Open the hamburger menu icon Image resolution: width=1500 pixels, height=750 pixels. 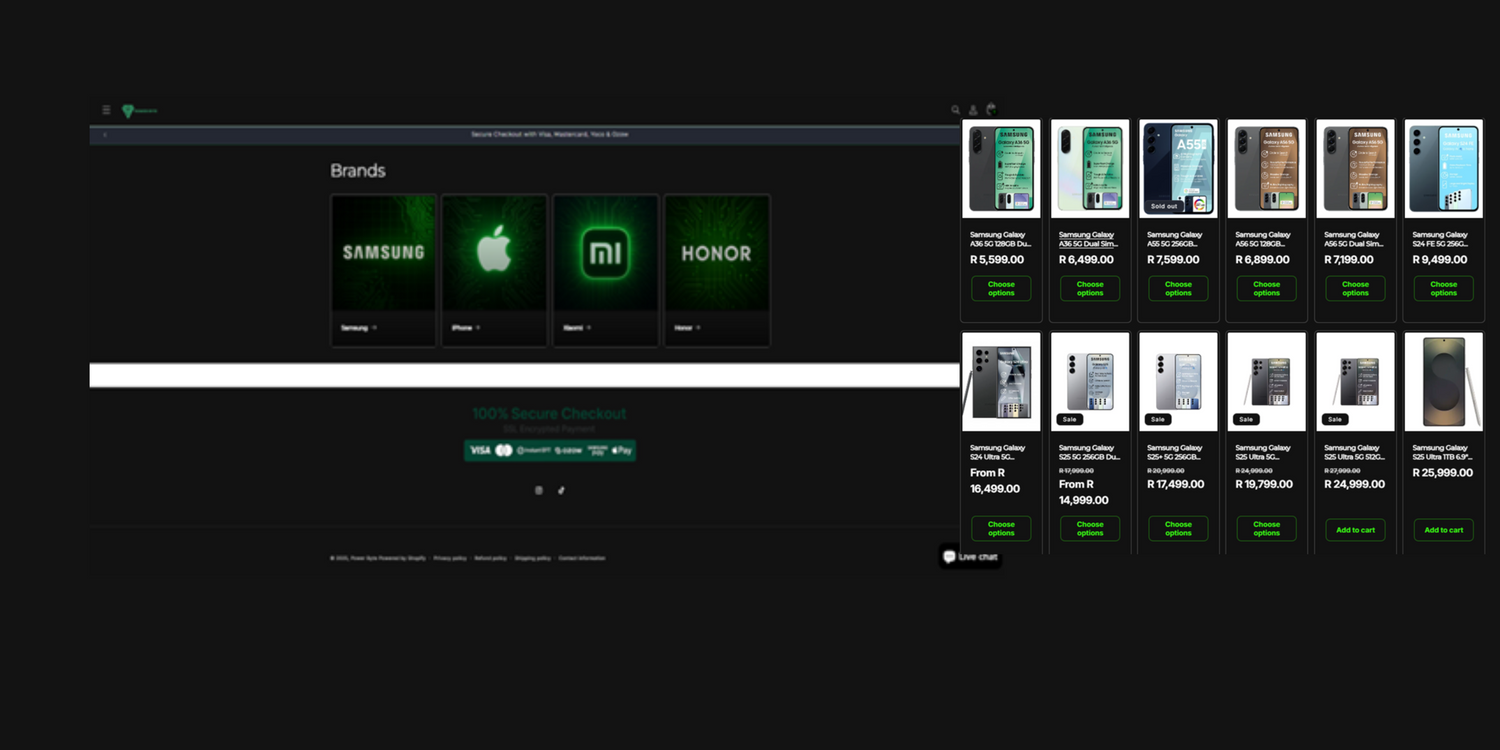pyautogui.click(x=106, y=110)
